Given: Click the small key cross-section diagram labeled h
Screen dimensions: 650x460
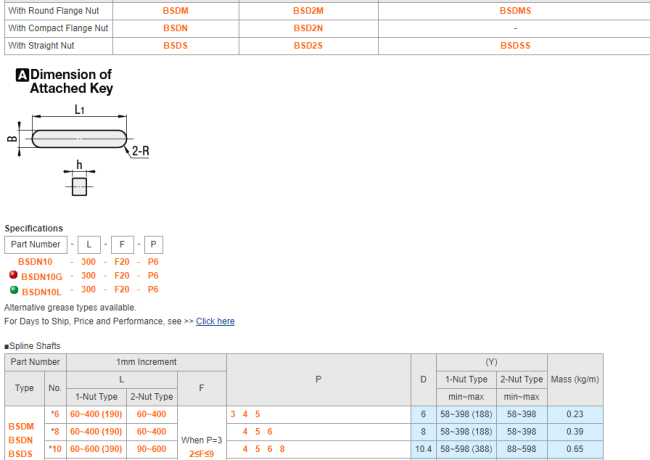Looking at the screenshot, I should (x=79, y=187).
